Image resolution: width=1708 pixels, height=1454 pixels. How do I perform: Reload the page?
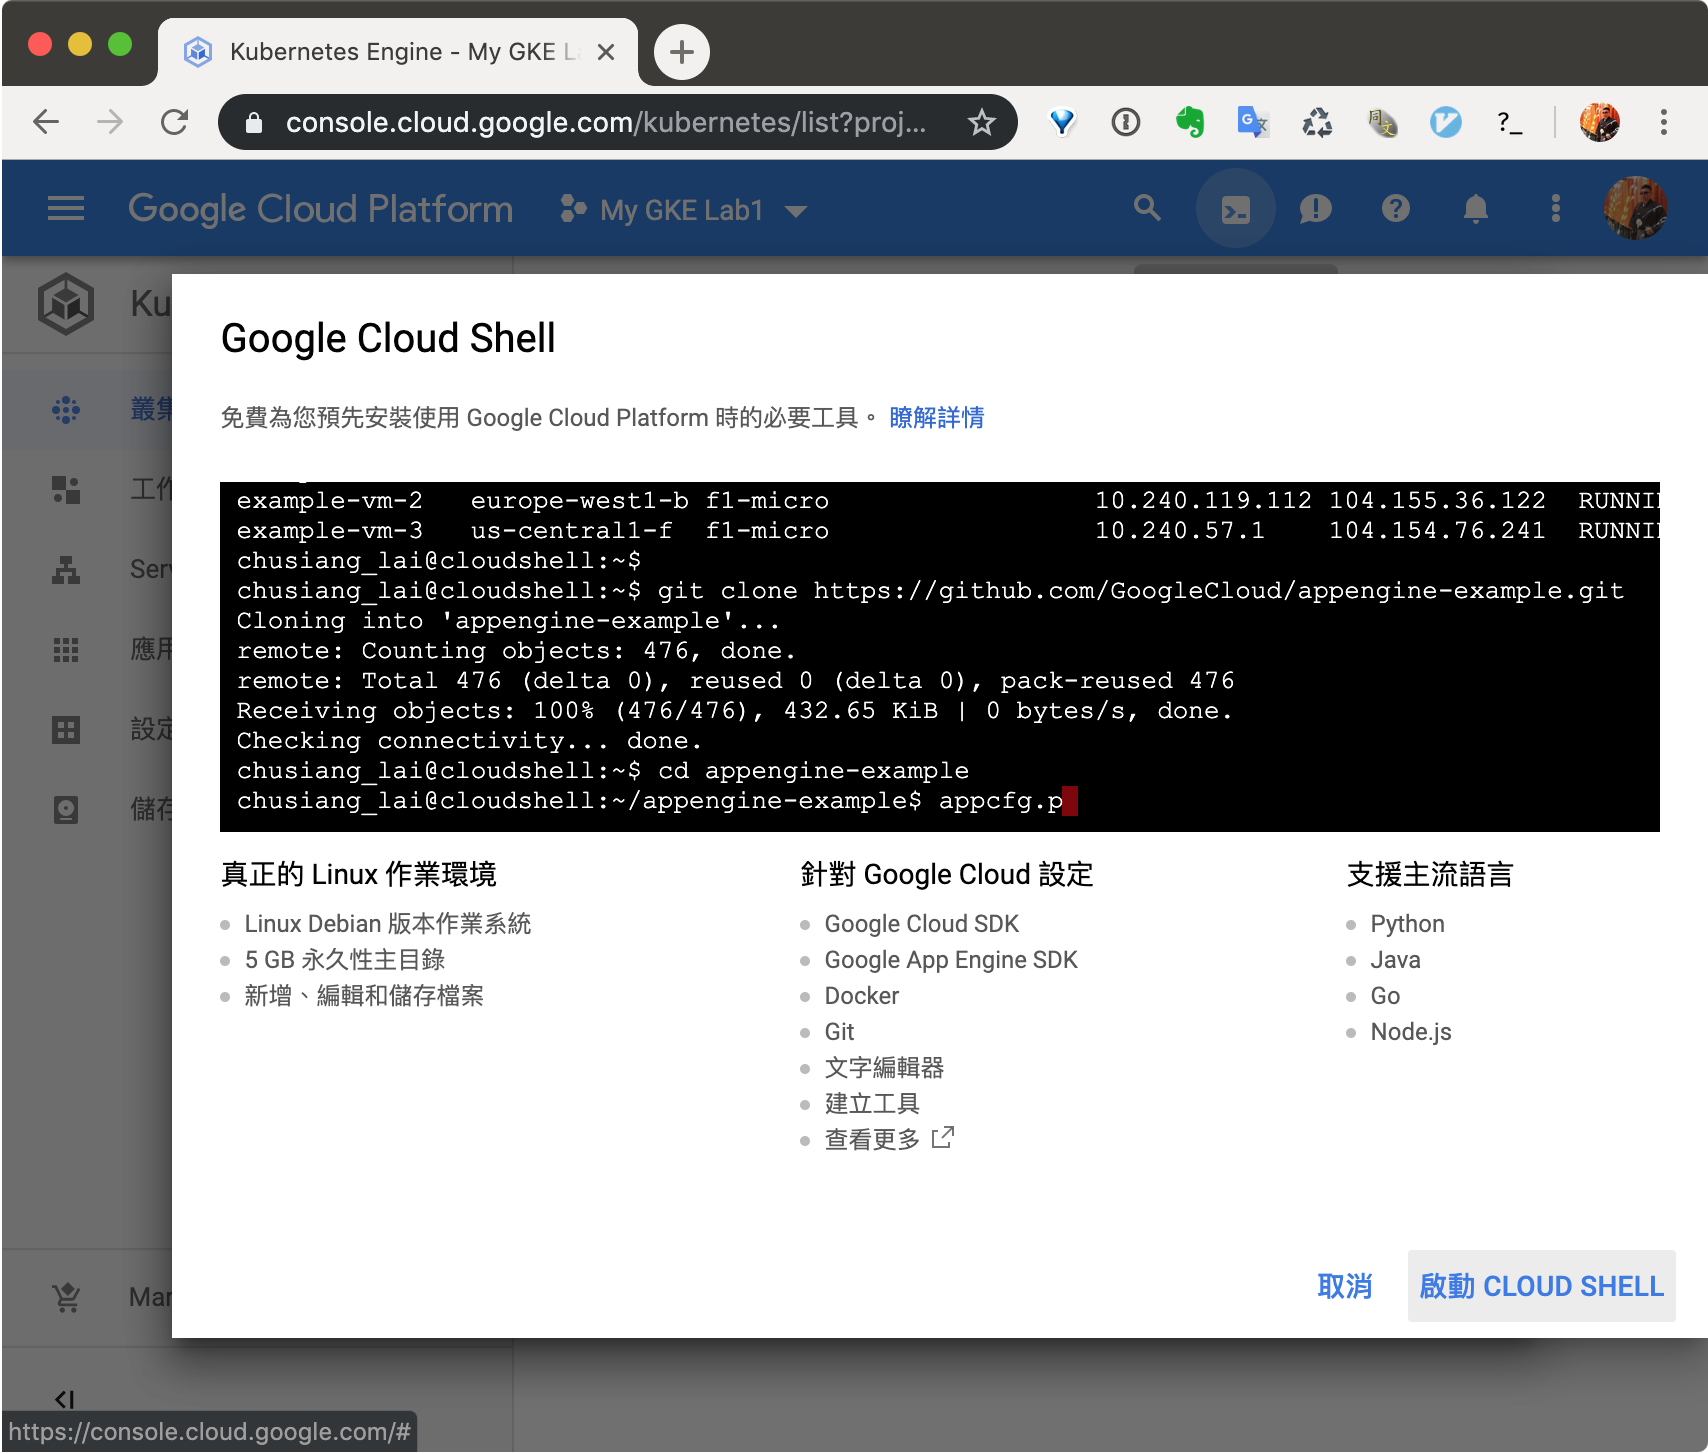[175, 123]
